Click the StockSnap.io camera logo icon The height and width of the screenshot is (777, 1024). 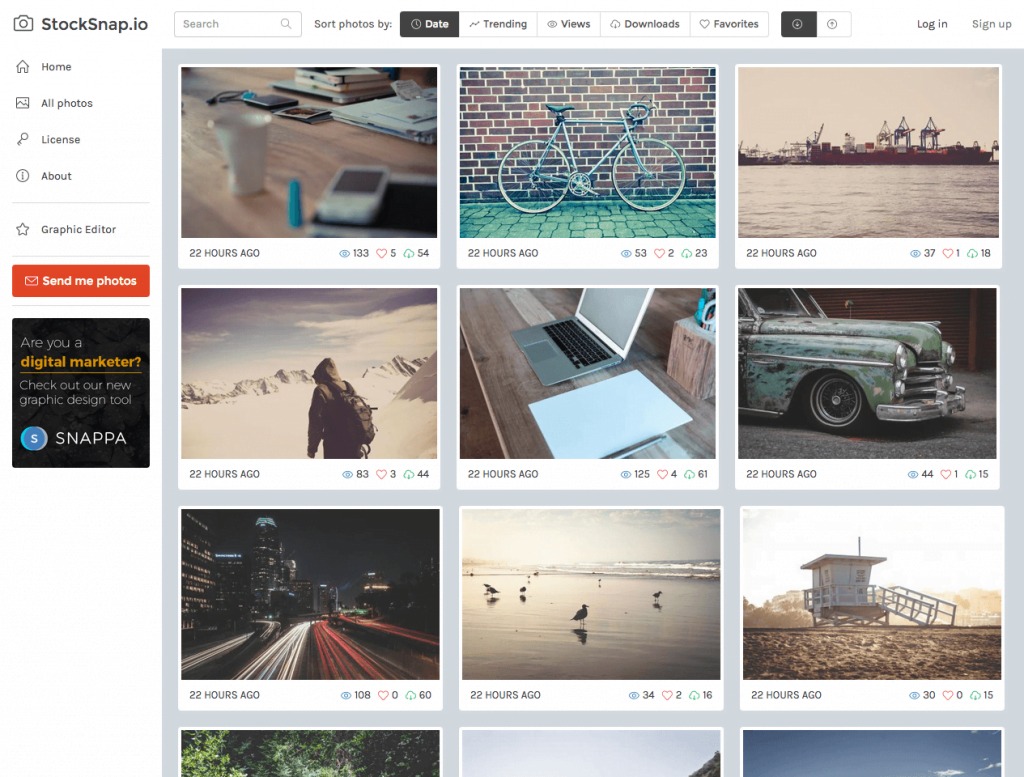(24, 24)
